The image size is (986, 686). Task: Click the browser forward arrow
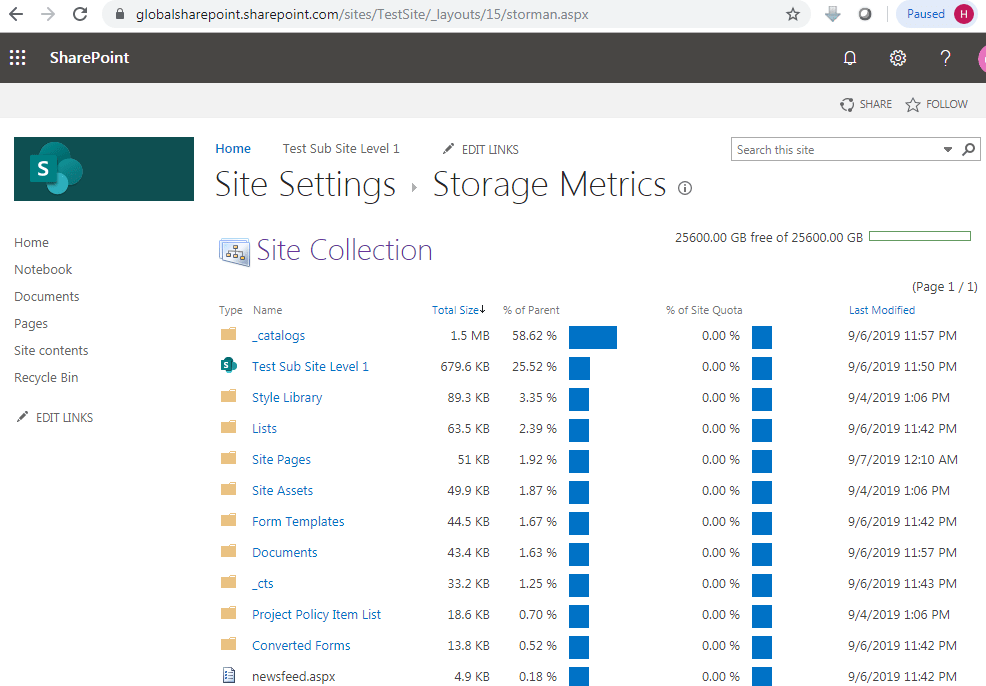pyautogui.click(x=48, y=14)
